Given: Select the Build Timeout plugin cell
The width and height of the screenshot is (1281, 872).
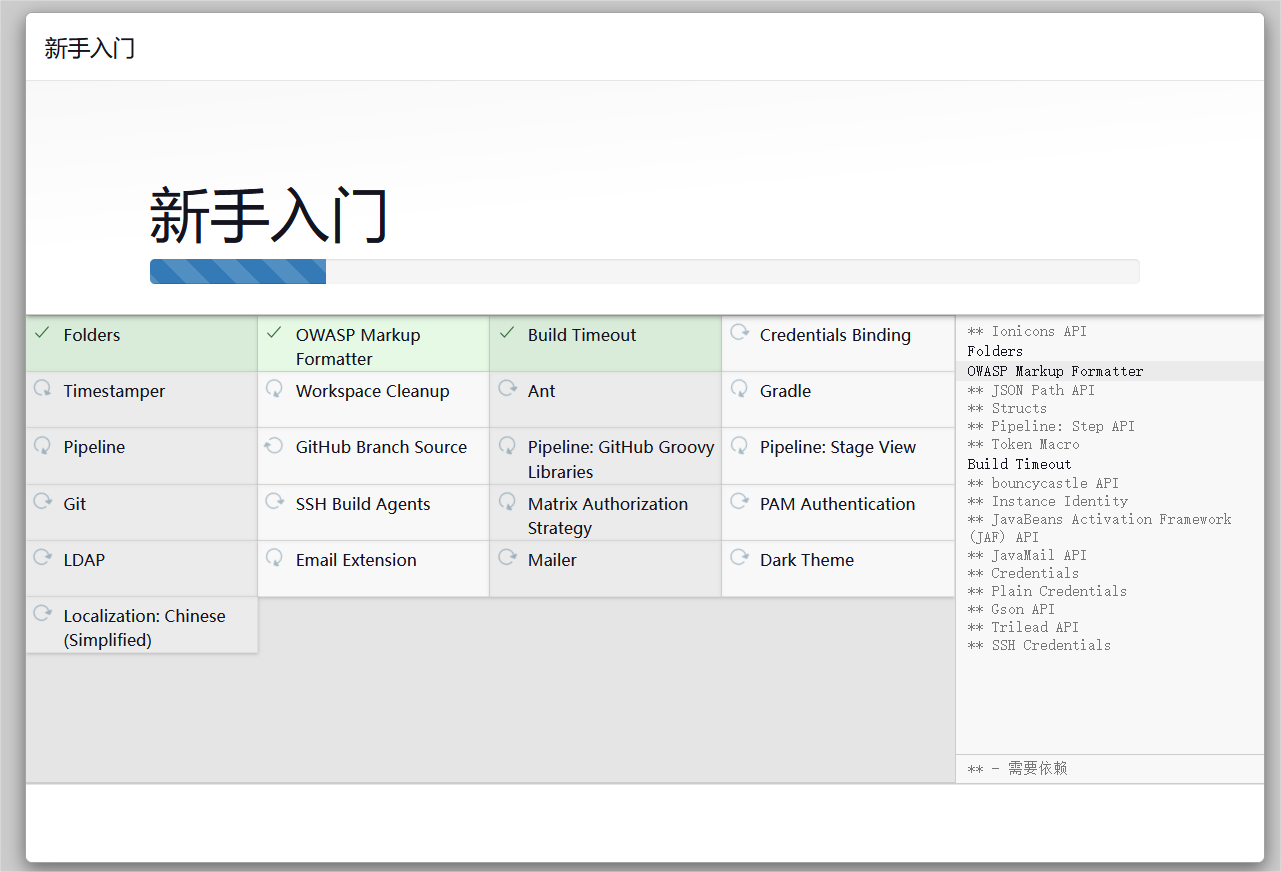Looking at the screenshot, I should pyautogui.click(x=606, y=344).
